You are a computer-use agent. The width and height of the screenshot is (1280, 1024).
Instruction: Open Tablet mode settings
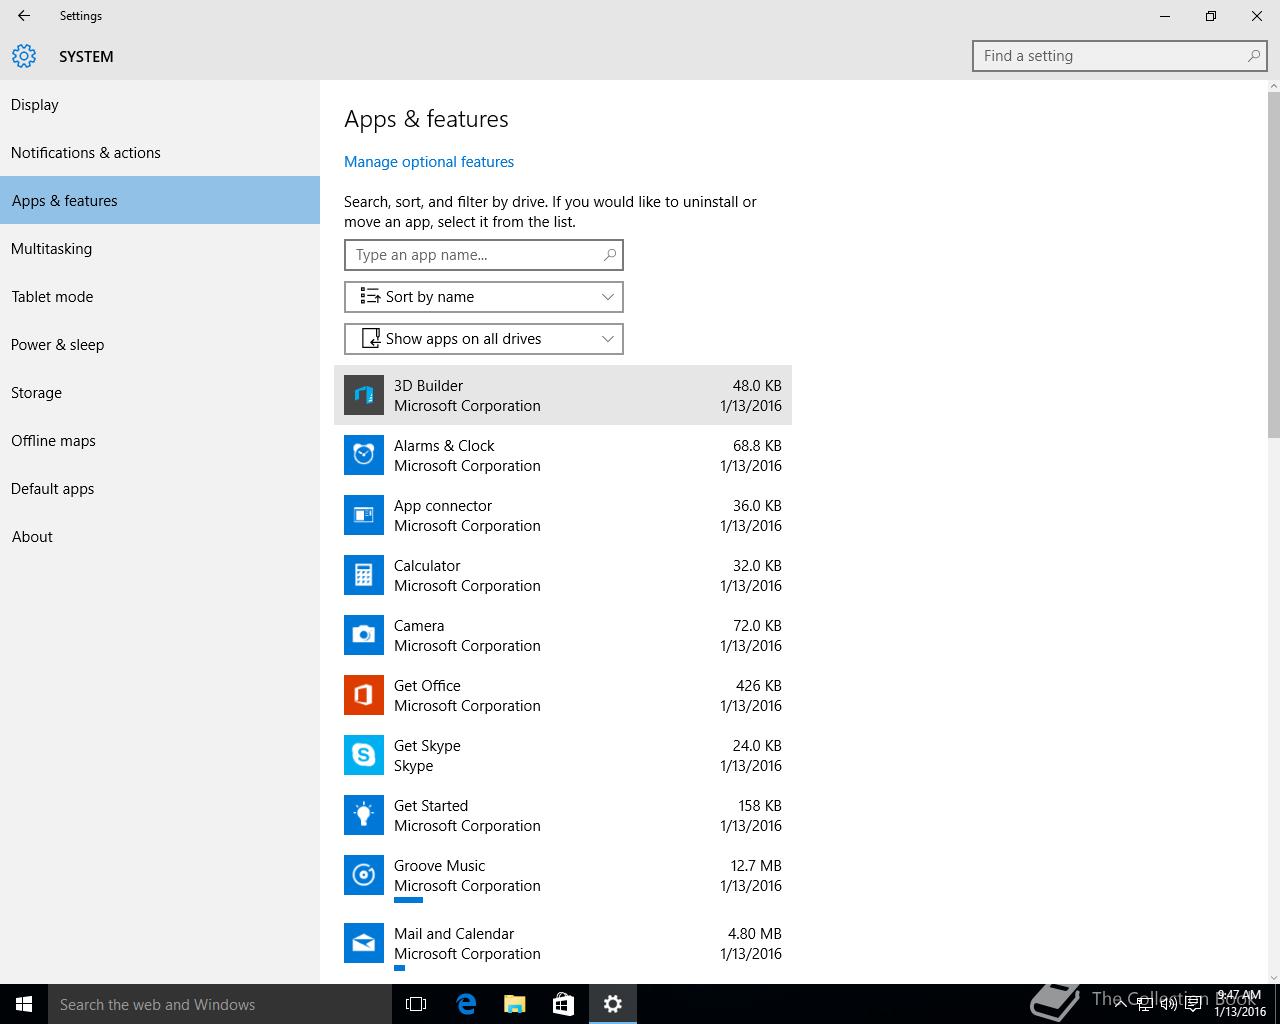point(160,296)
